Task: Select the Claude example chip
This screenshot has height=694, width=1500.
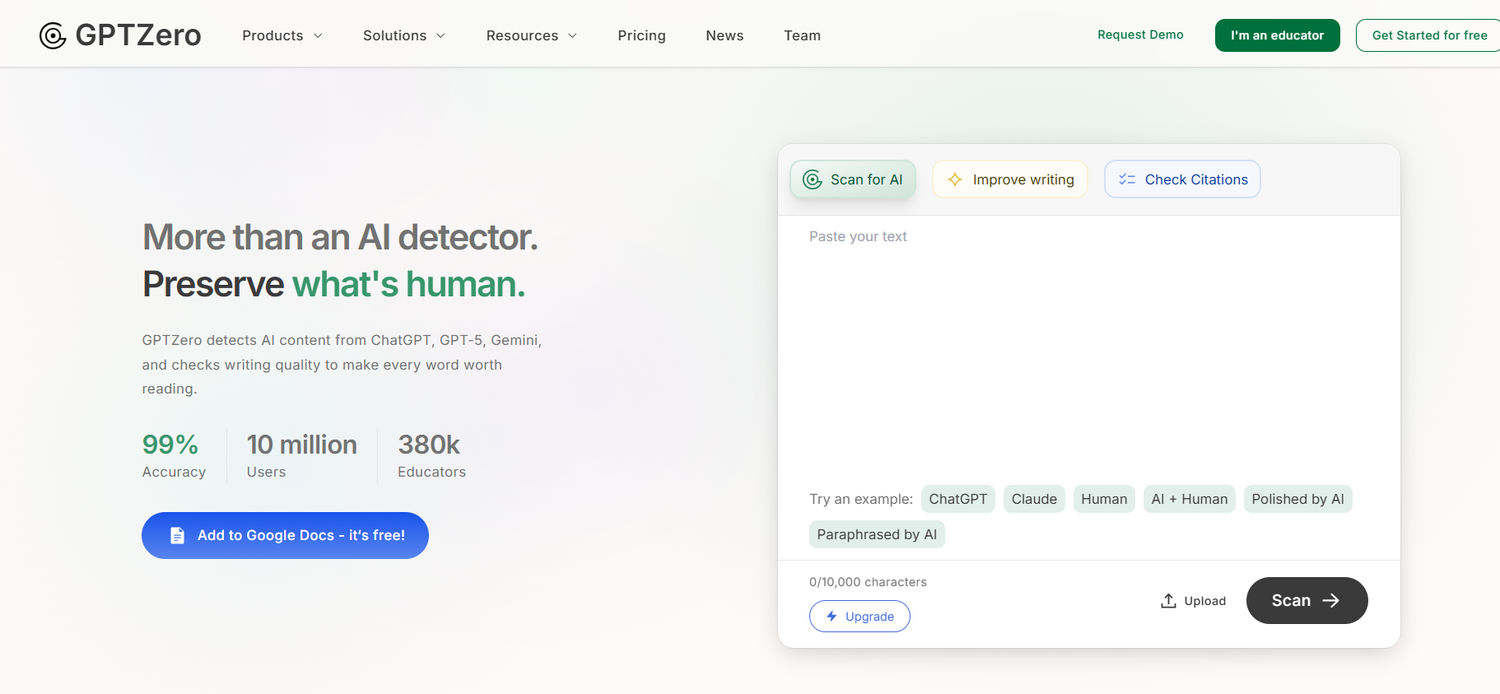Action: (x=1034, y=499)
